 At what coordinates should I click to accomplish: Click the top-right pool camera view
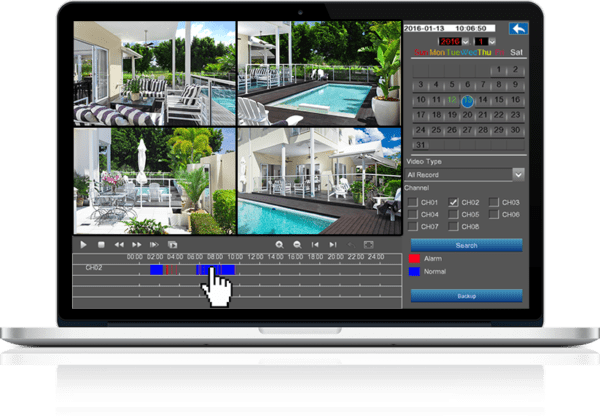317,70
